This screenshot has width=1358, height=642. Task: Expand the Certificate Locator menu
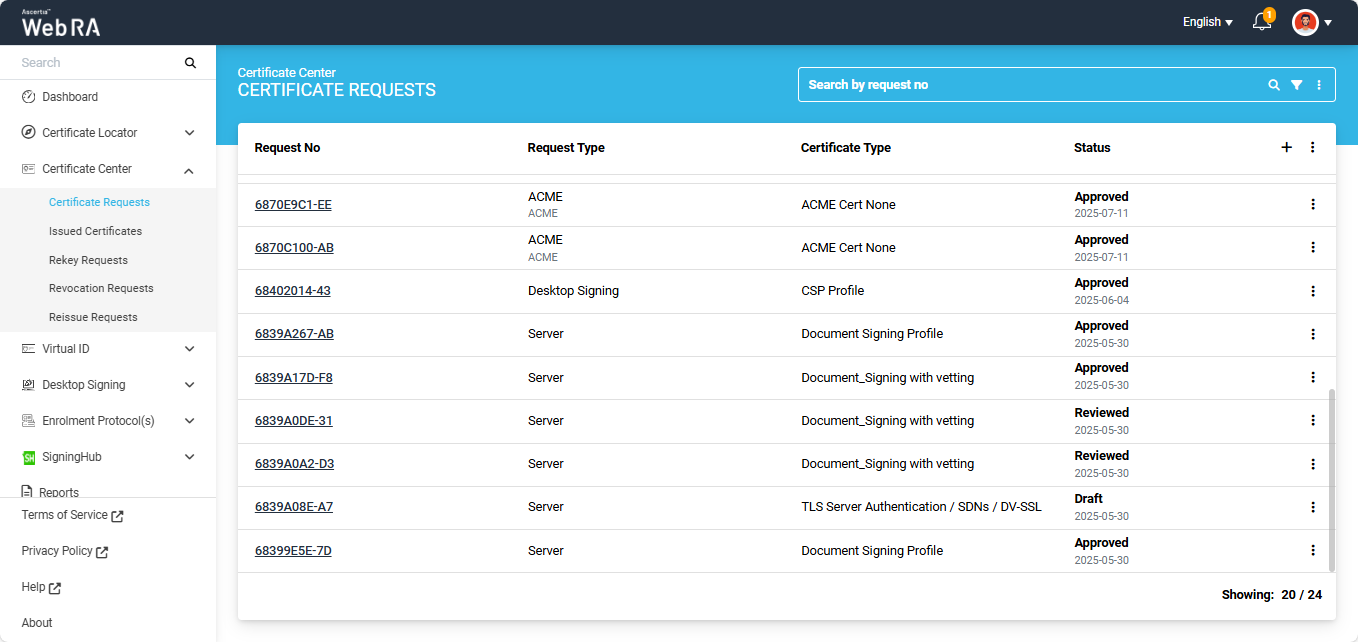click(189, 133)
